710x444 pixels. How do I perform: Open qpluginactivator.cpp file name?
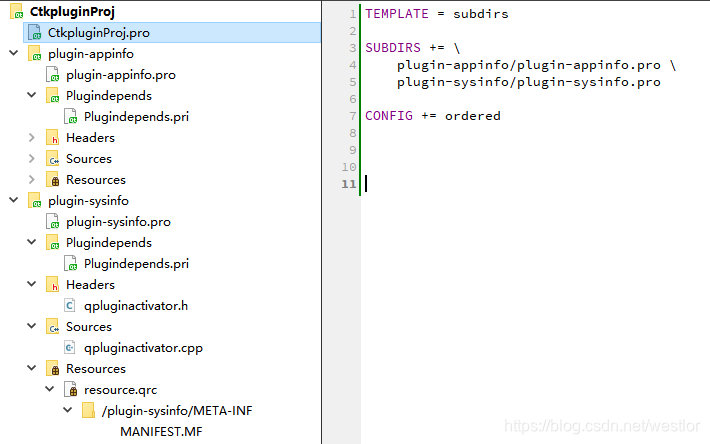point(144,349)
